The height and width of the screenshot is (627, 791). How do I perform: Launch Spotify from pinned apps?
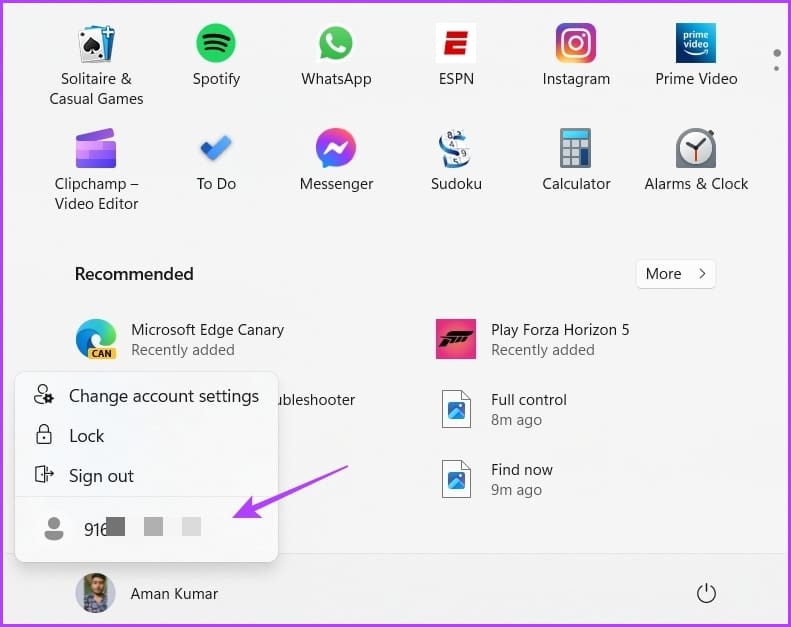[216, 55]
